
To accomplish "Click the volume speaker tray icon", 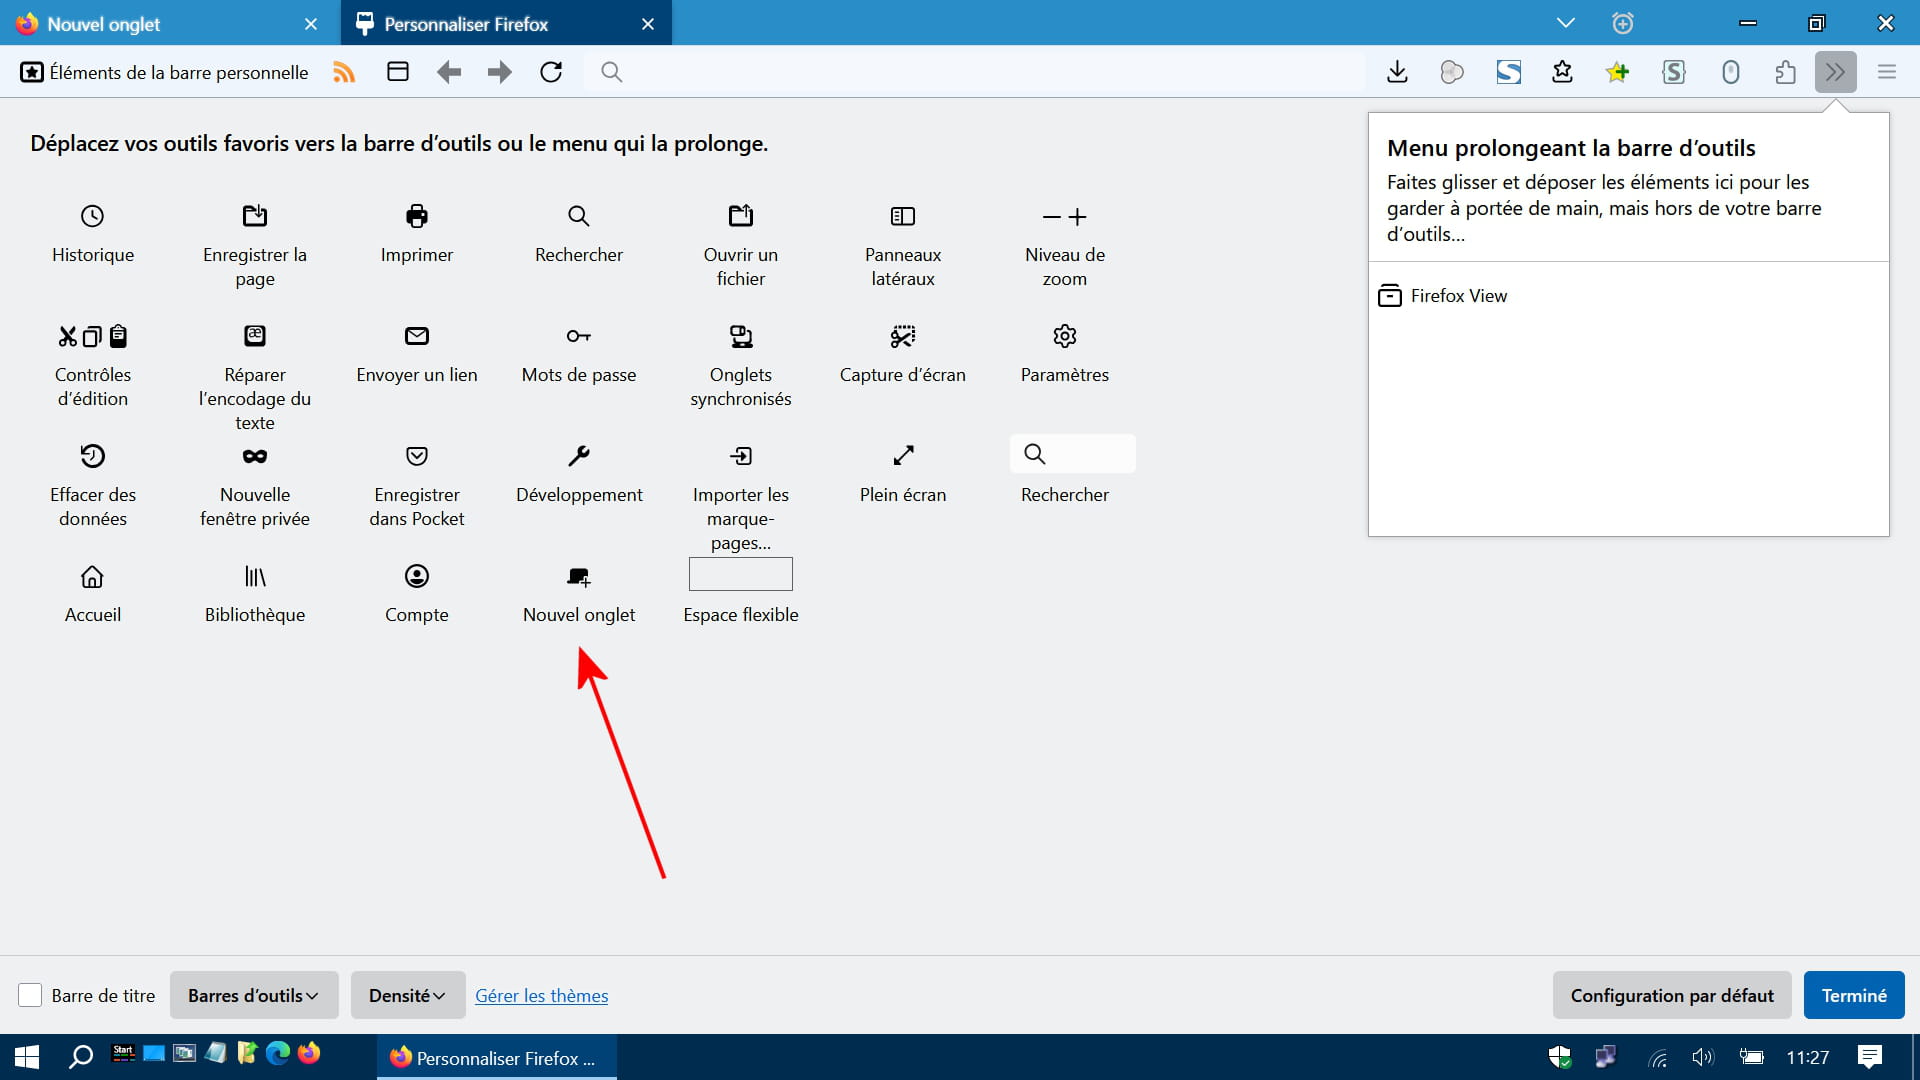I will (x=1702, y=1057).
